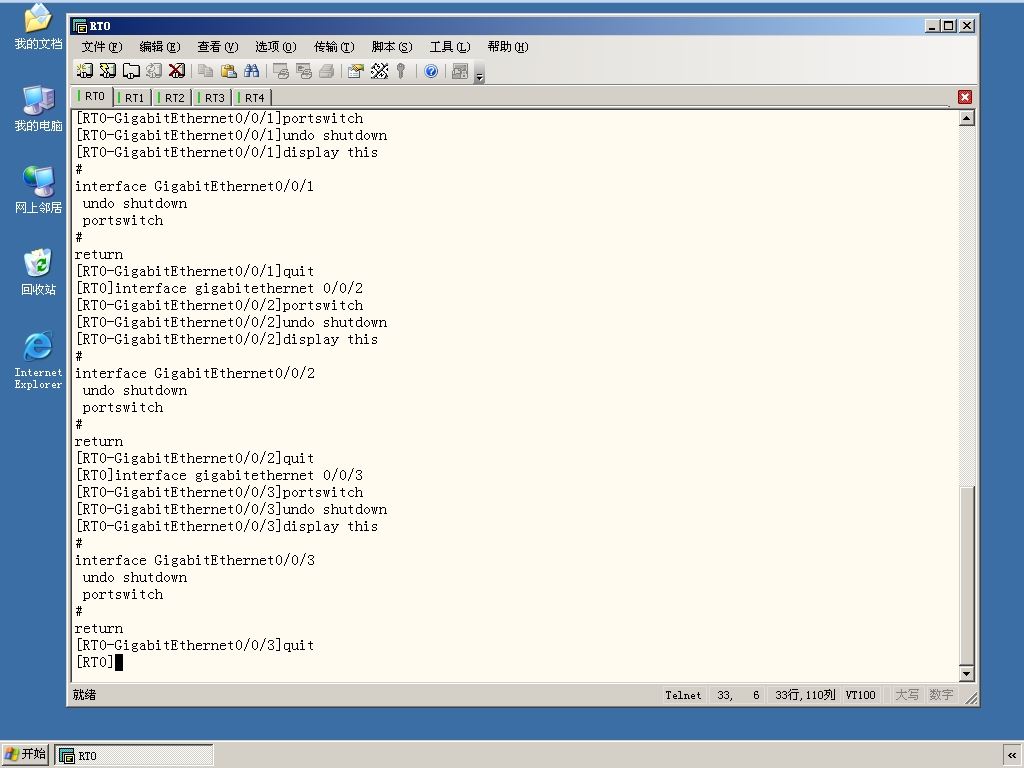Open the 帮助(H) menu
The width and height of the screenshot is (1024, 768).
tap(507, 46)
